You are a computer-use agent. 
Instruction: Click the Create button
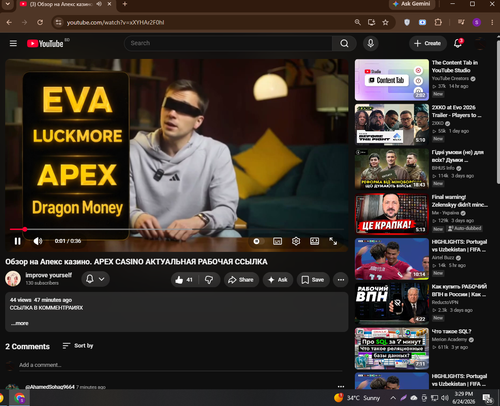pos(428,43)
